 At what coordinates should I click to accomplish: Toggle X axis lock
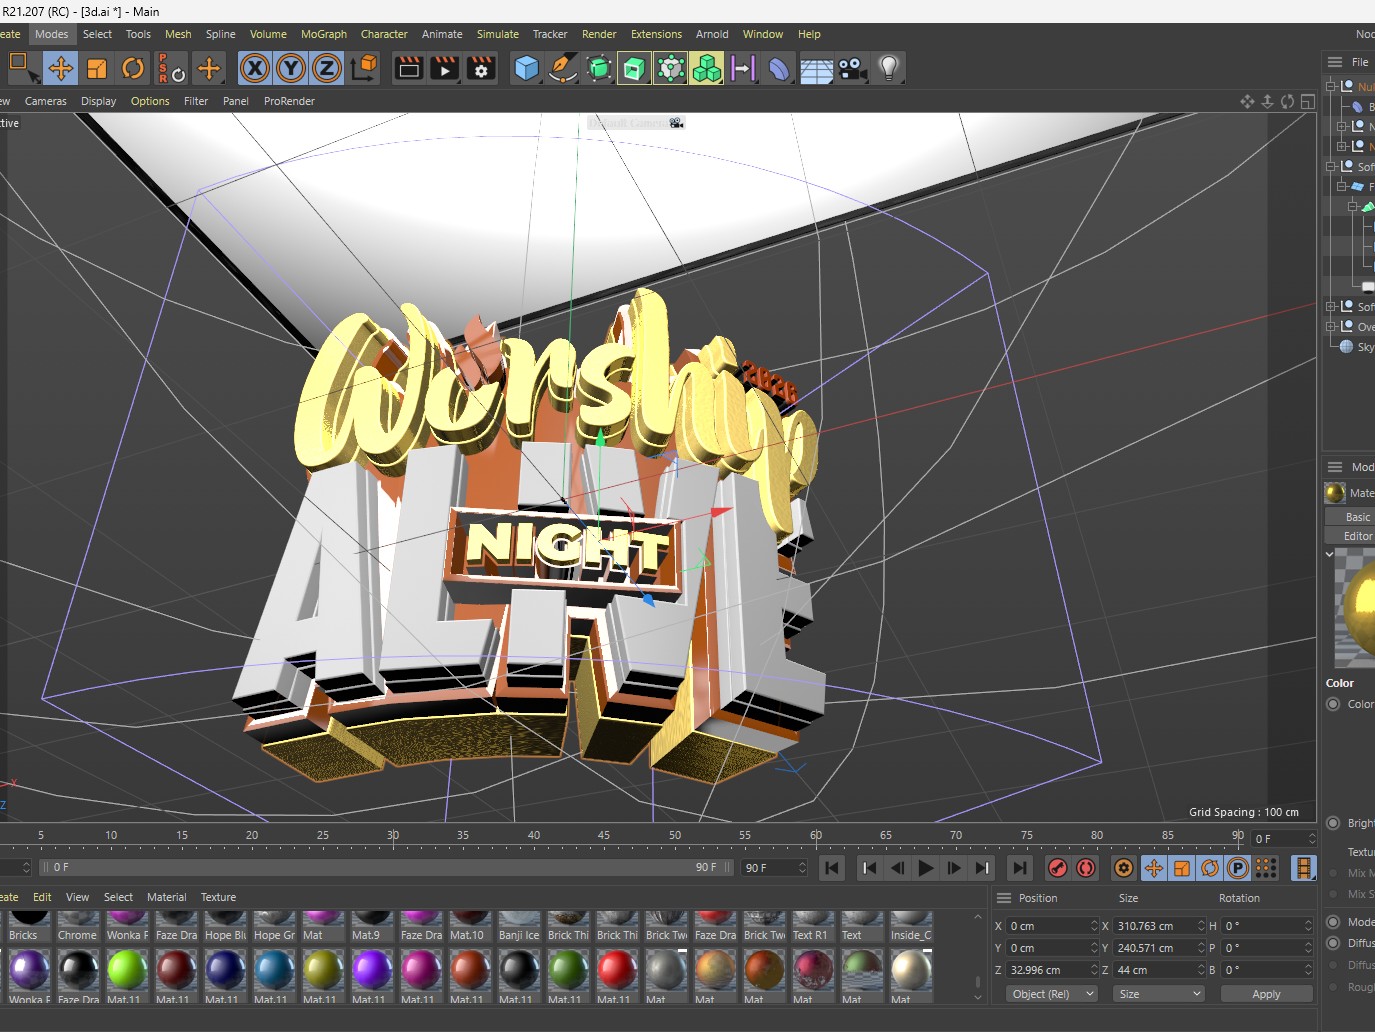255,68
